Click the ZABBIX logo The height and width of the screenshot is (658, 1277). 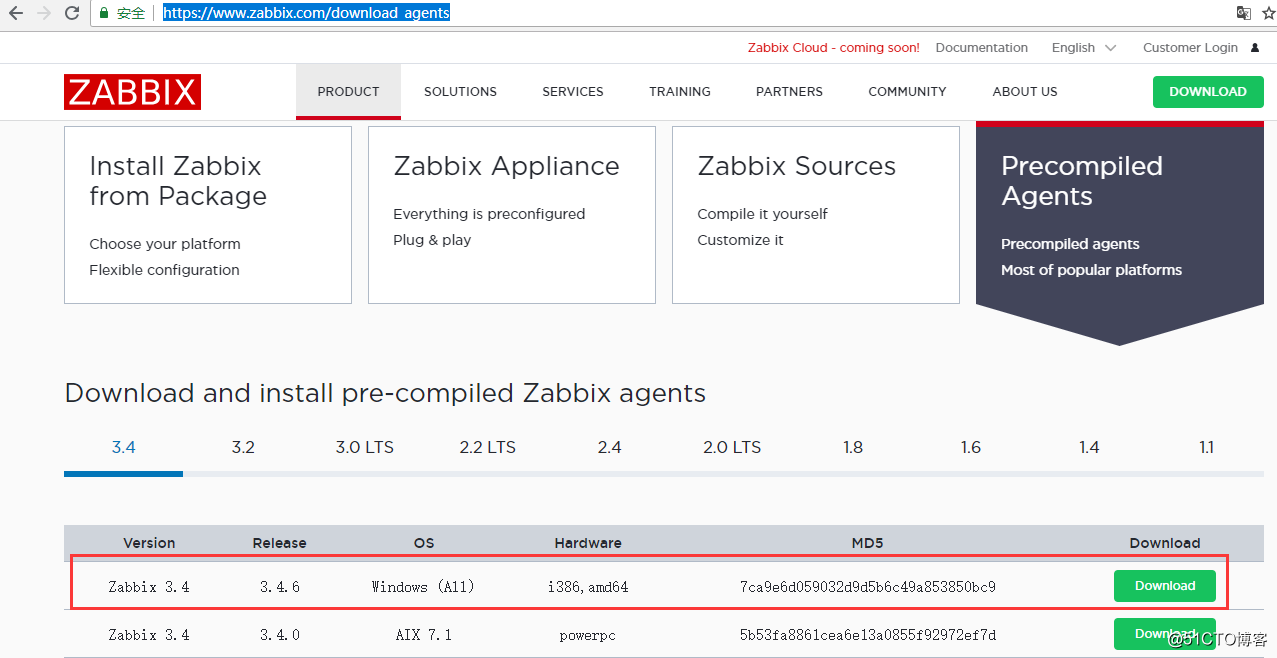(x=133, y=92)
